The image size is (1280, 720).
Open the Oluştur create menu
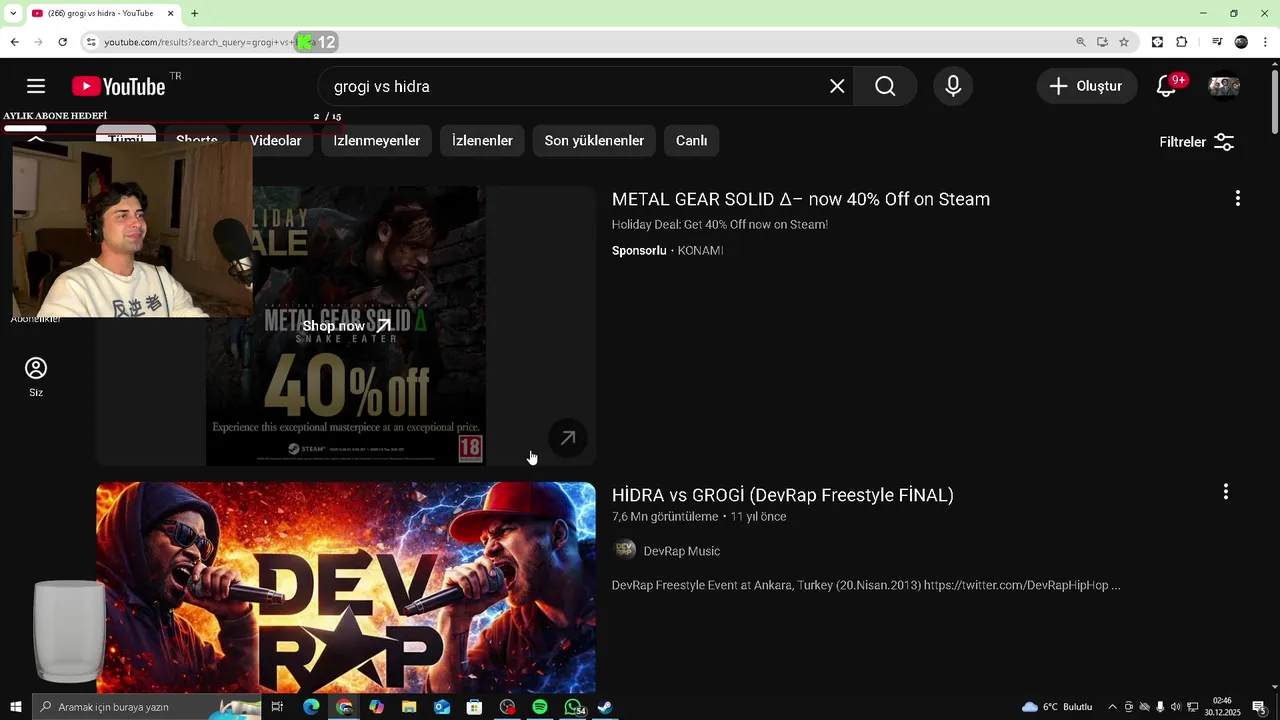1086,86
